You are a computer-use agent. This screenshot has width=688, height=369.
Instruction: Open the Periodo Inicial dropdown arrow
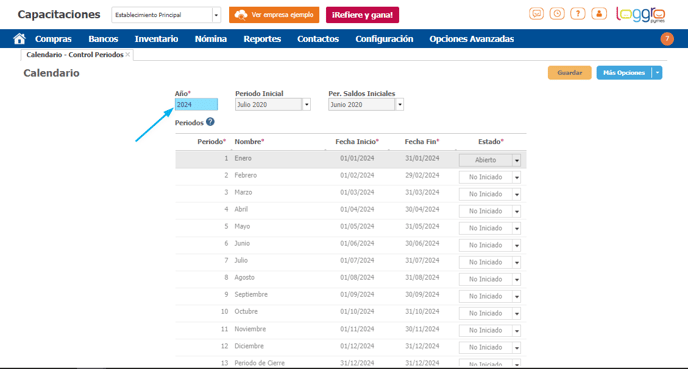tap(306, 104)
